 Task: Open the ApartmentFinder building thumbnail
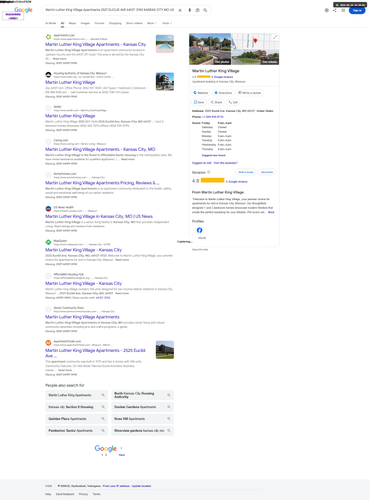click(165, 350)
